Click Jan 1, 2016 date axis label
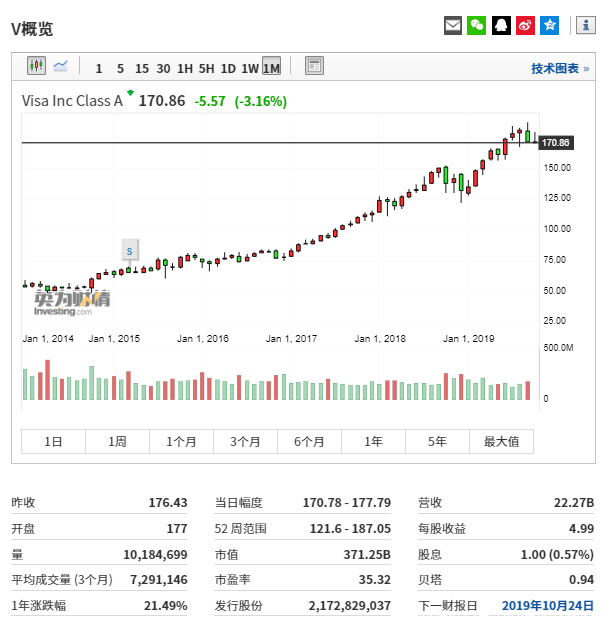 tap(203, 338)
